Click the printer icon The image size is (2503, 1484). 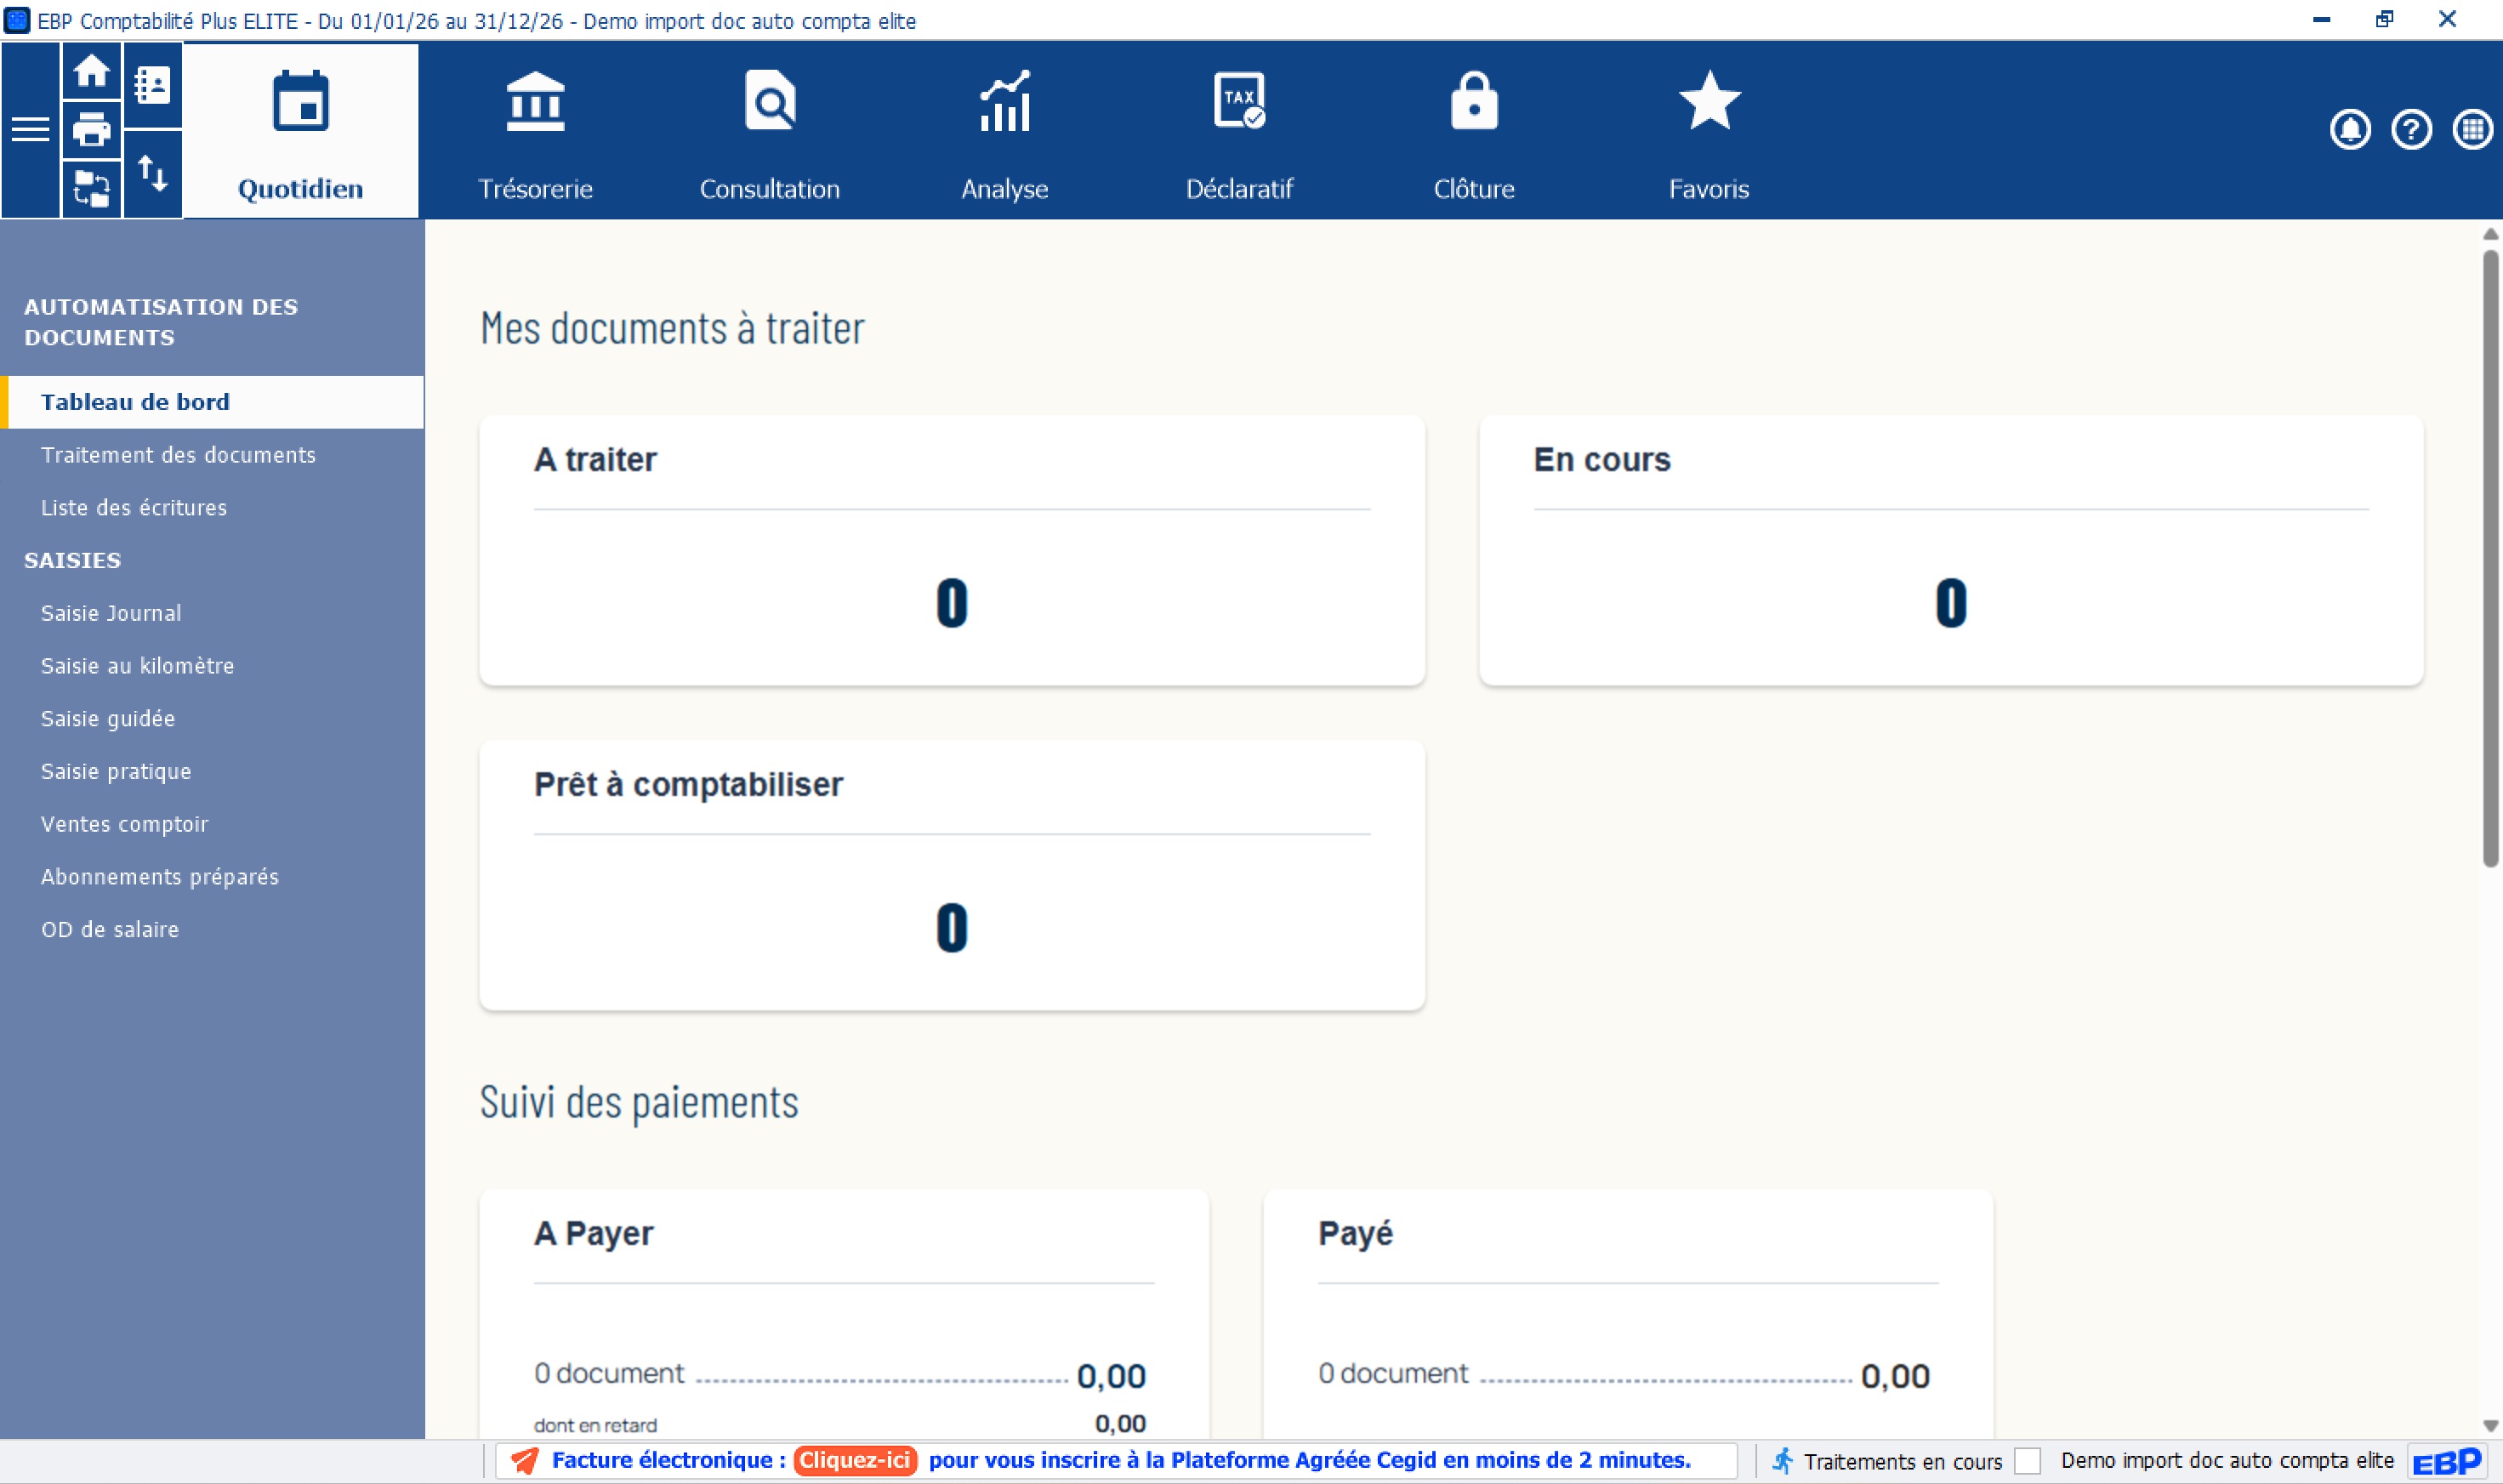[x=91, y=130]
